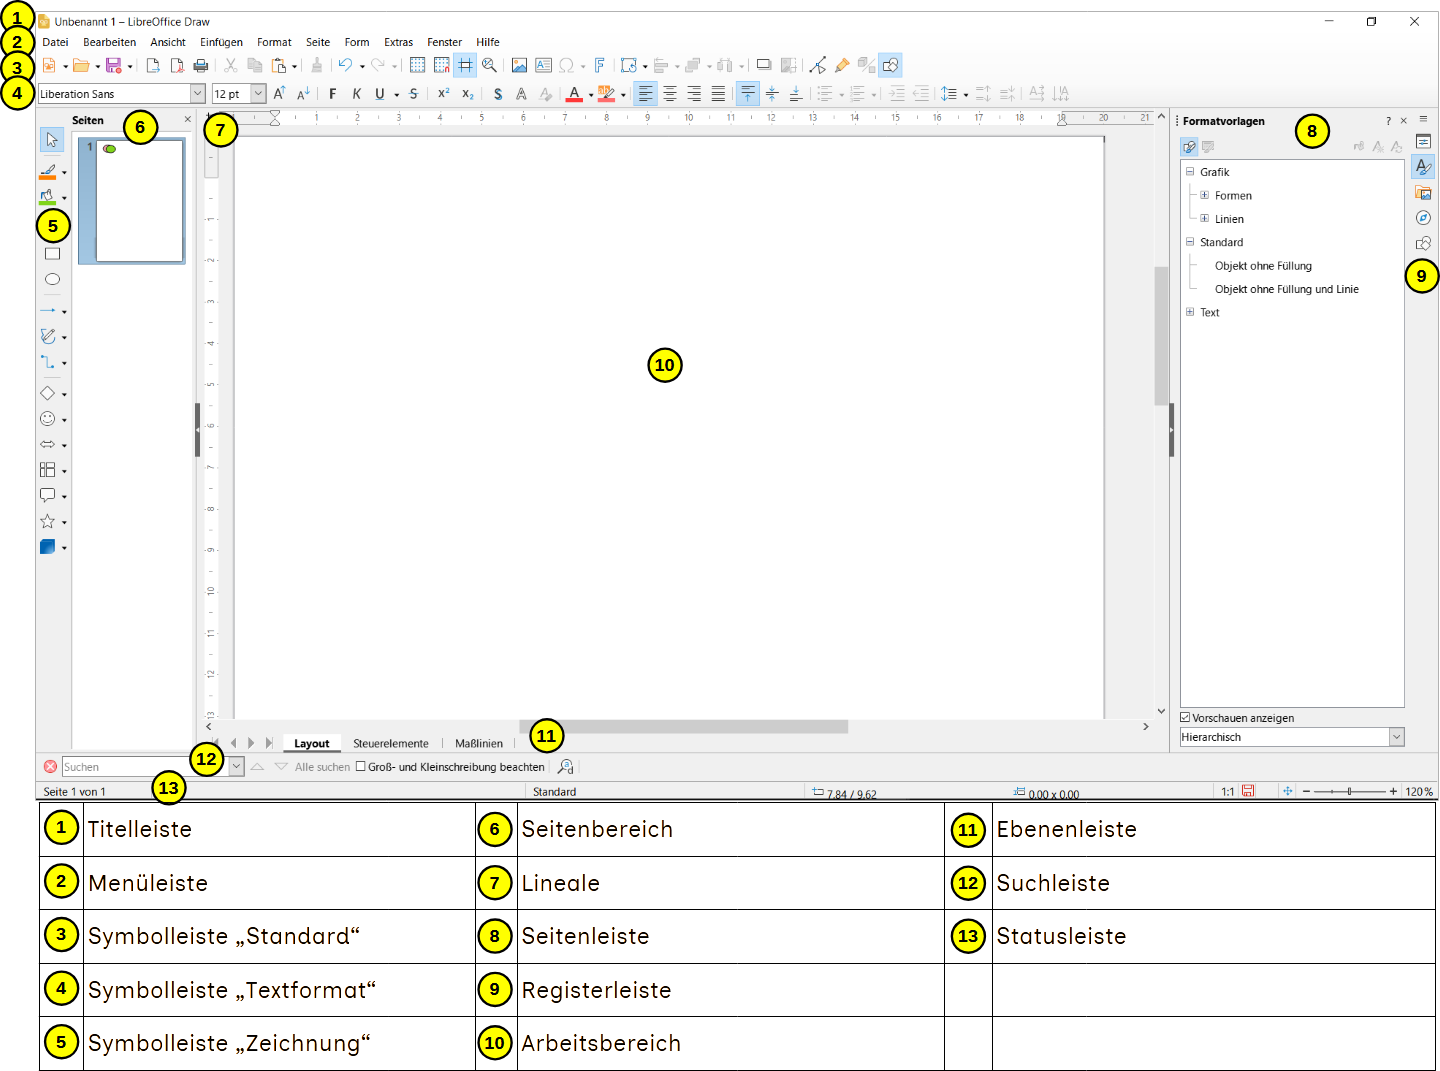Open the font color dropdown arrow
The image size is (1440, 1071).
[x=591, y=95]
